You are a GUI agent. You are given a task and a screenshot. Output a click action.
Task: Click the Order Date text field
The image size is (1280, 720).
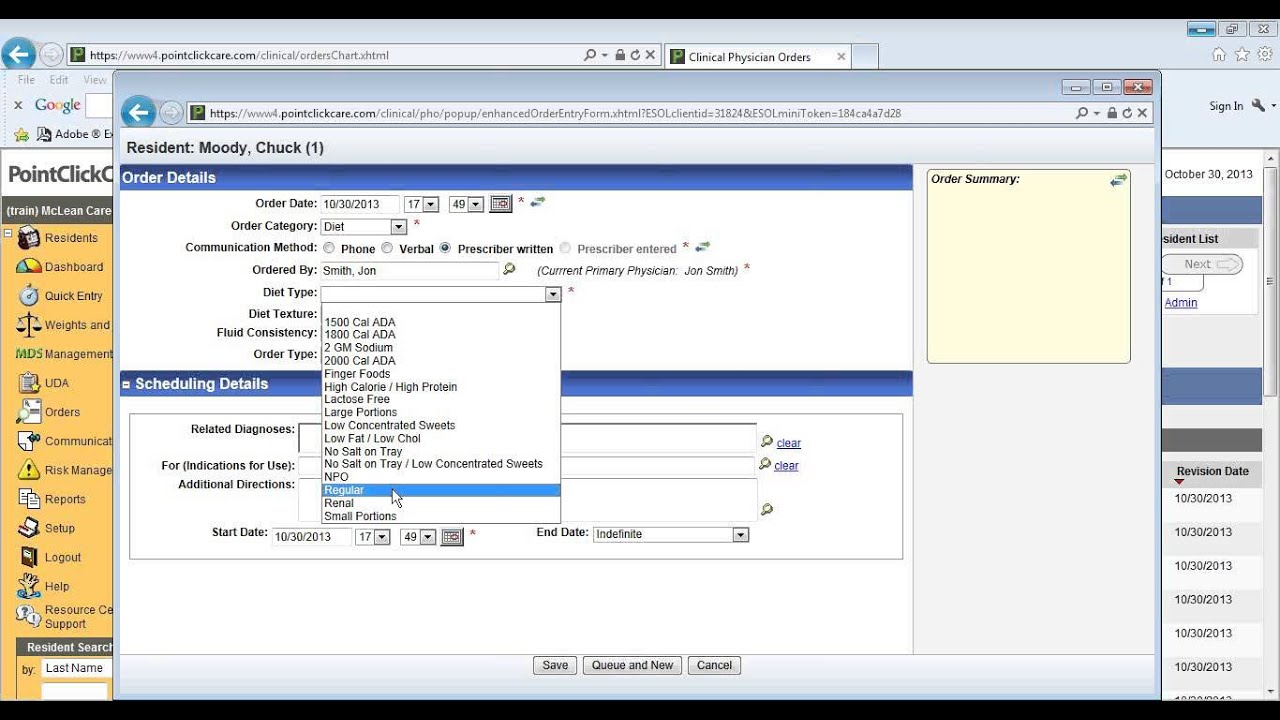(x=359, y=204)
